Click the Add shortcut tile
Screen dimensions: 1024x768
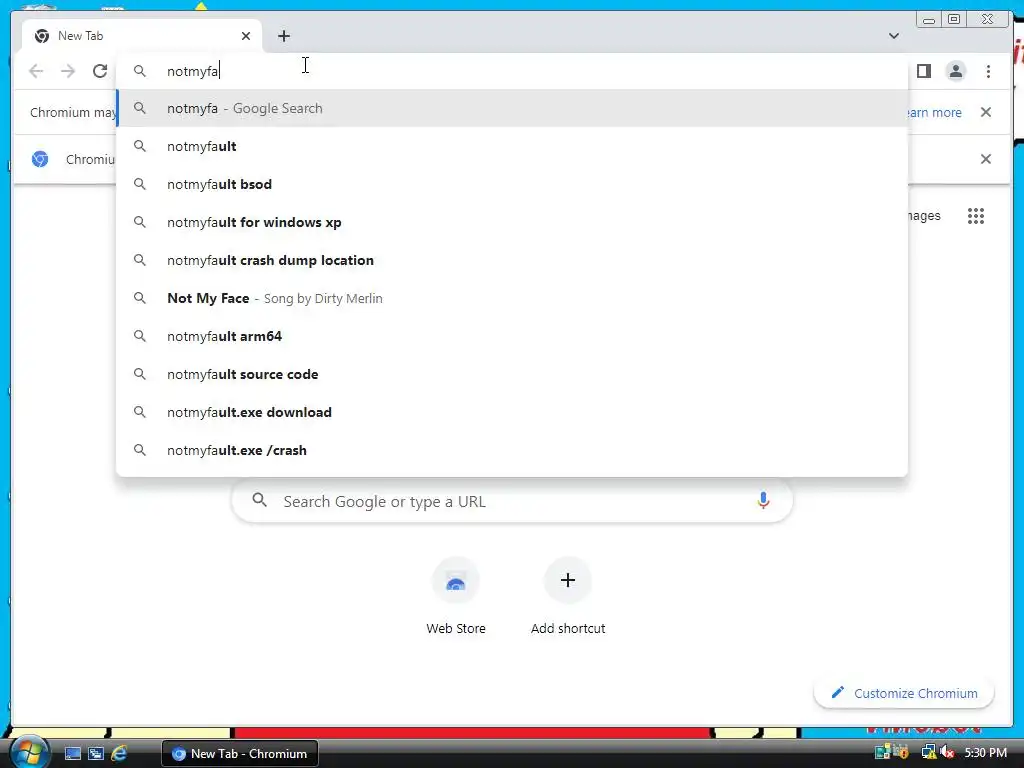click(x=568, y=597)
